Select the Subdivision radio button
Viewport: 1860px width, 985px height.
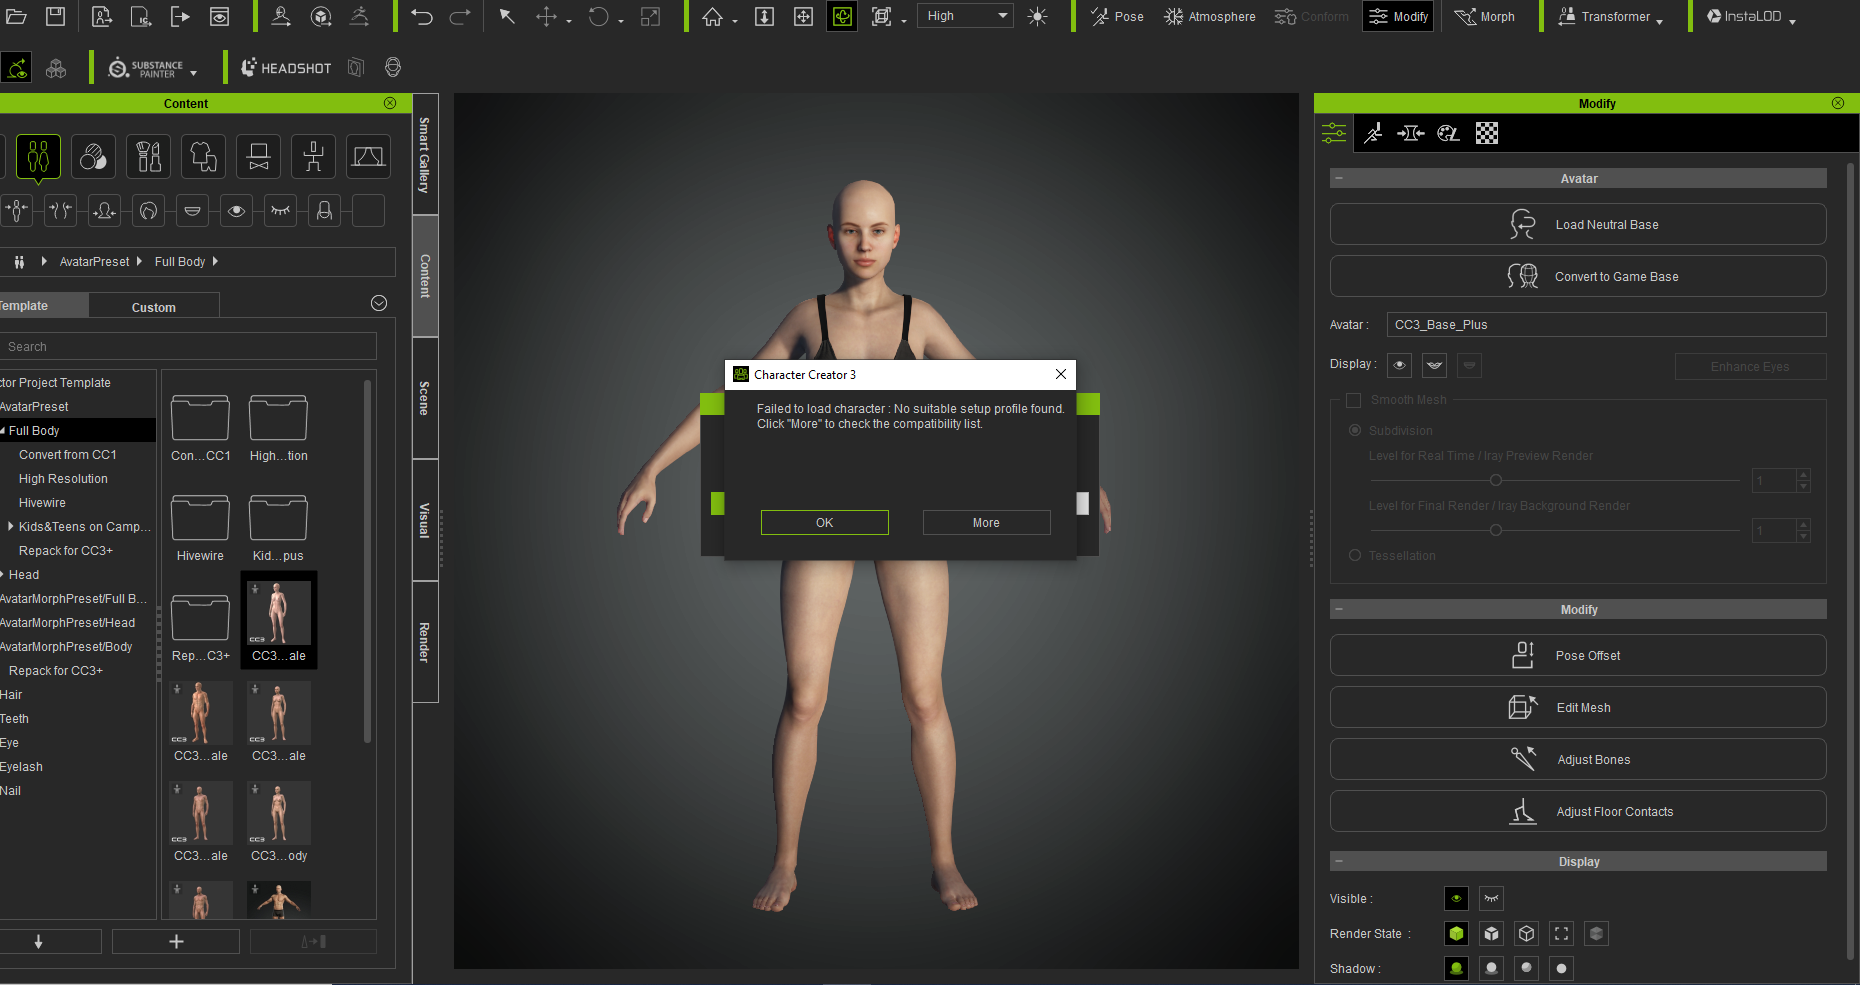coord(1355,431)
